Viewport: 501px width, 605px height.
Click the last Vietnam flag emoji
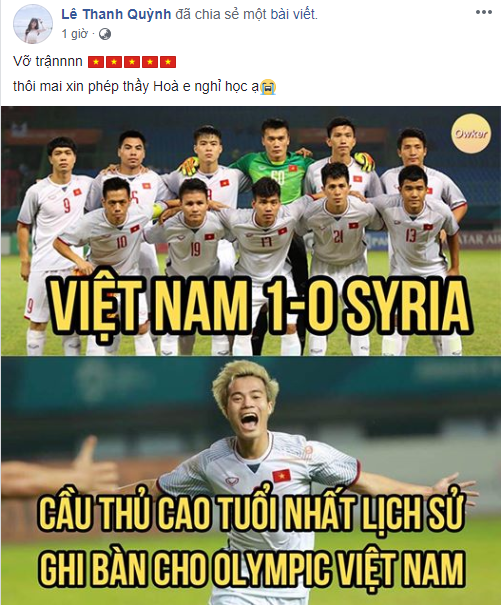click(168, 62)
